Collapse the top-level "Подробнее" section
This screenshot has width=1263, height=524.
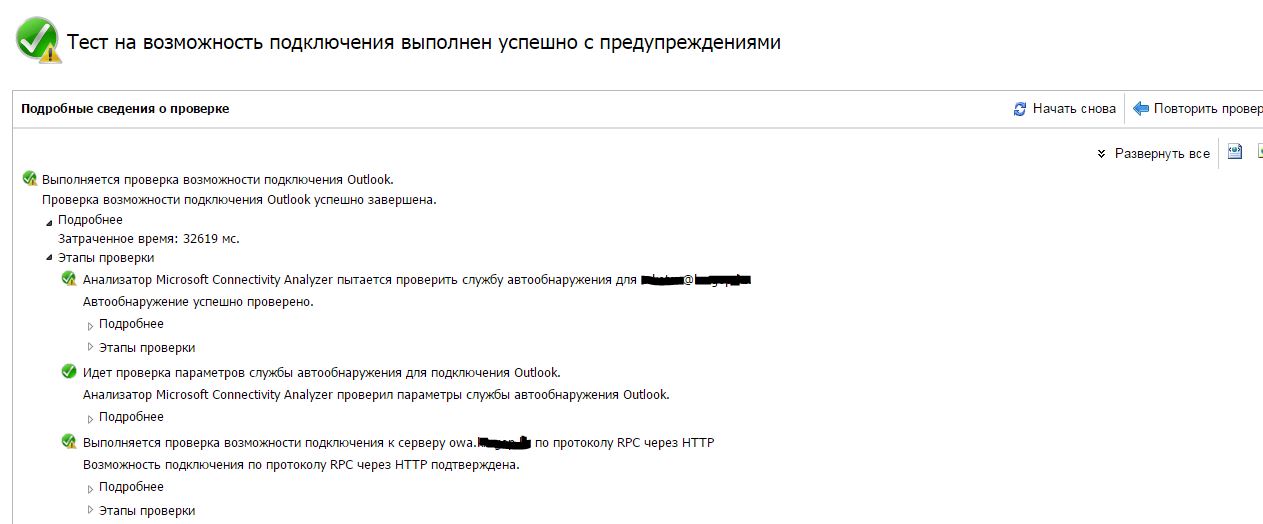[49, 221]
